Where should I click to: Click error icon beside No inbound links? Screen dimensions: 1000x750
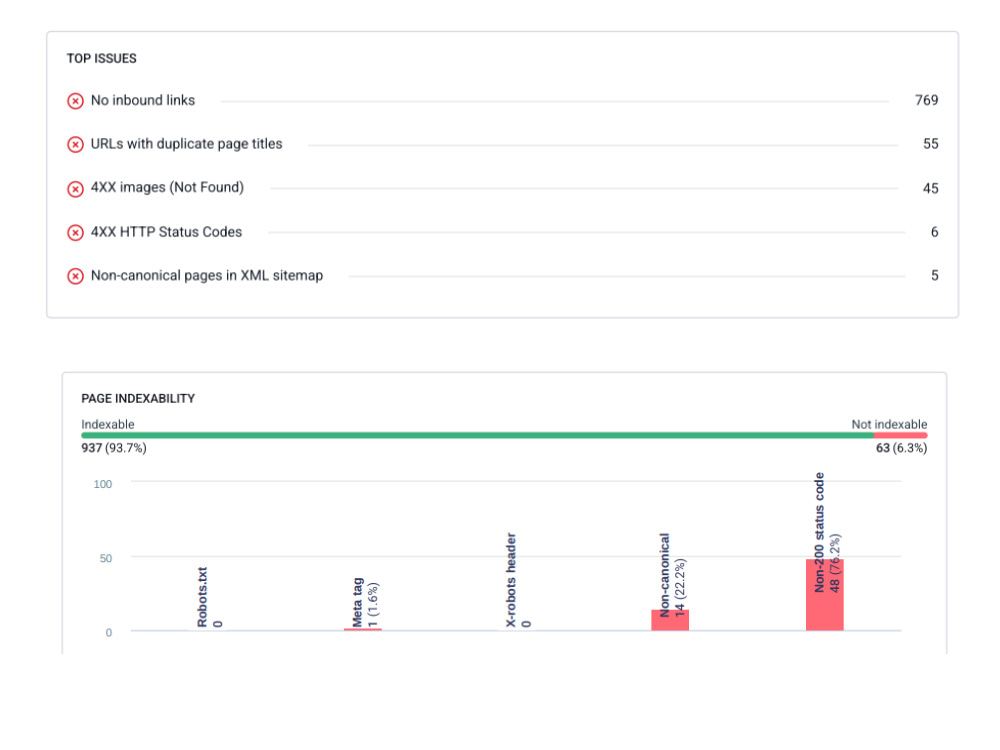point(75,101)
